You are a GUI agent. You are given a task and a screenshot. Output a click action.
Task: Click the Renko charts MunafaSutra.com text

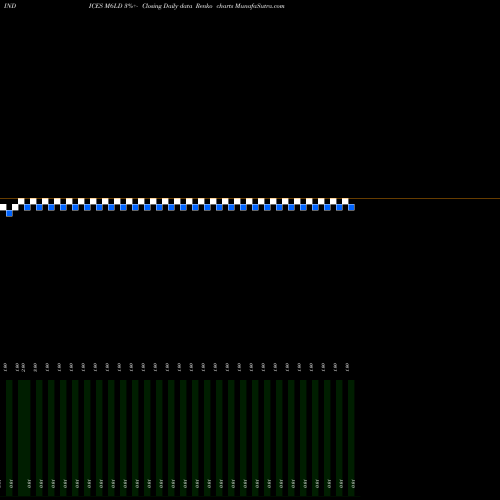coord(240,6)
